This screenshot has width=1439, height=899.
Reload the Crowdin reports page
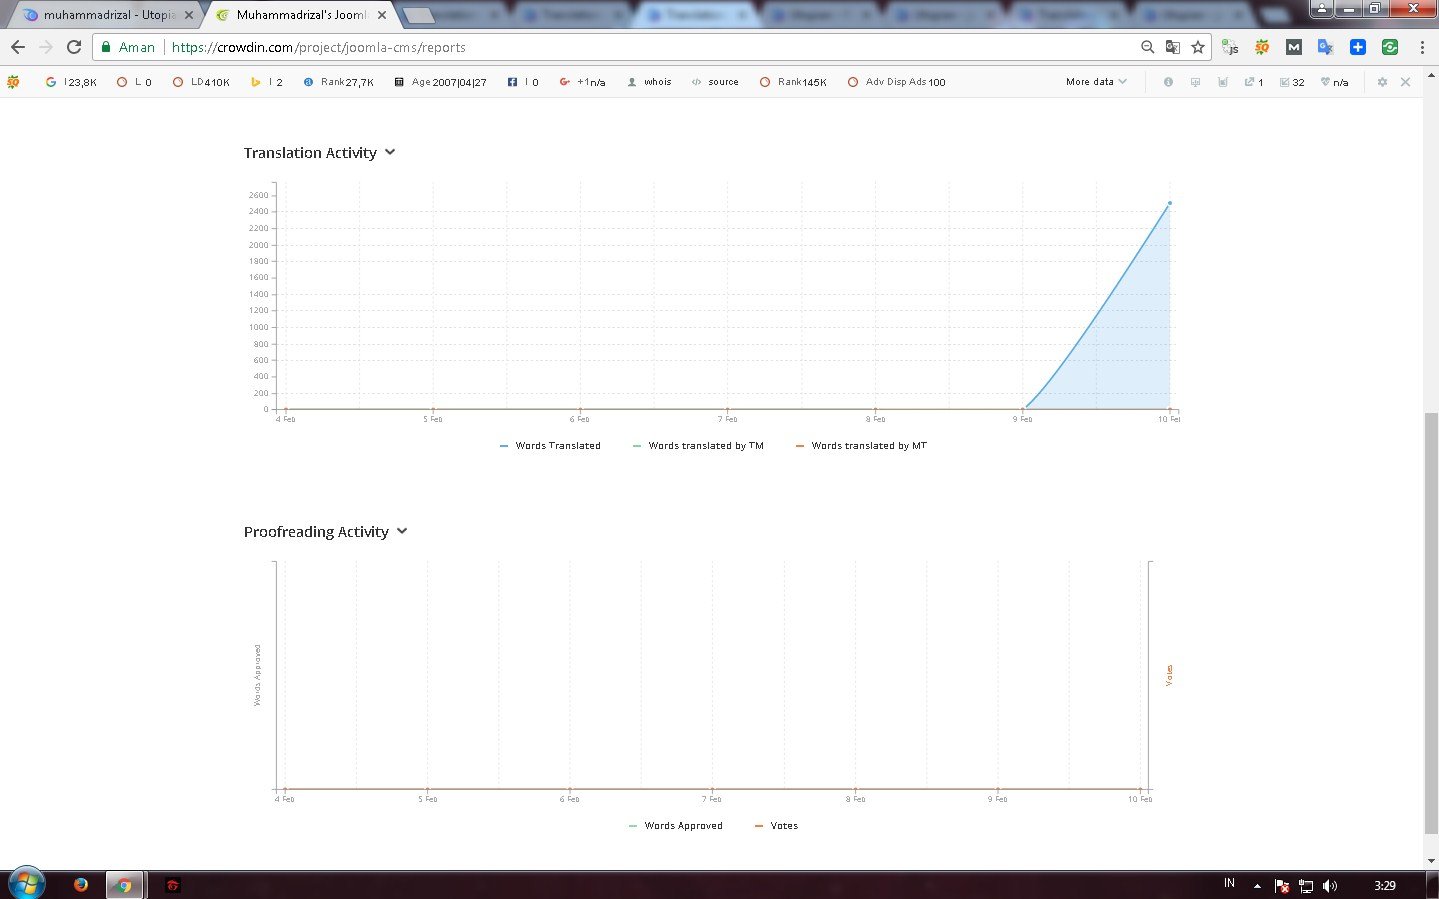point(74,47)
